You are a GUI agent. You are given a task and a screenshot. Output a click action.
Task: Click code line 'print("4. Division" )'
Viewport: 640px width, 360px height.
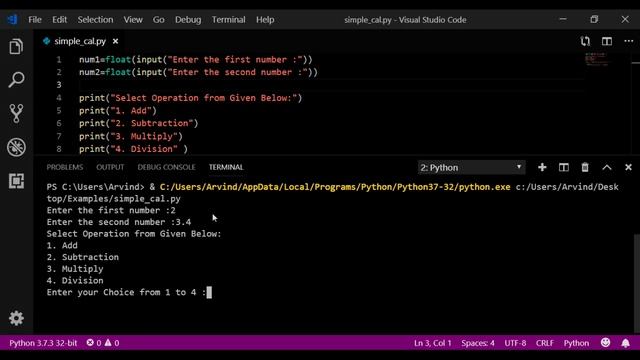pyautogui.click(x=133, y=149)
